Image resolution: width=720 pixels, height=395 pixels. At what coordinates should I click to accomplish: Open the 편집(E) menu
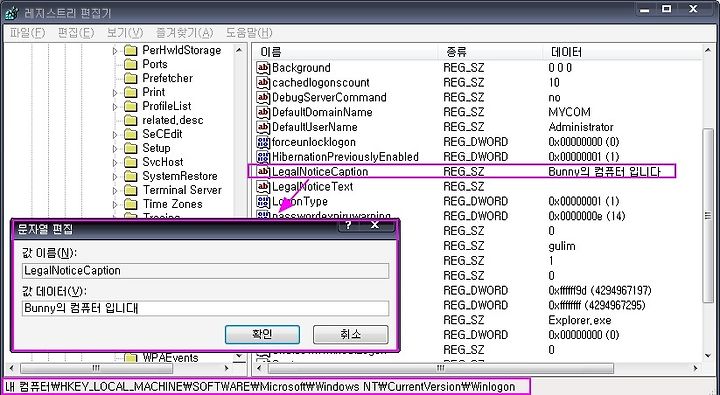coord(76,33)
